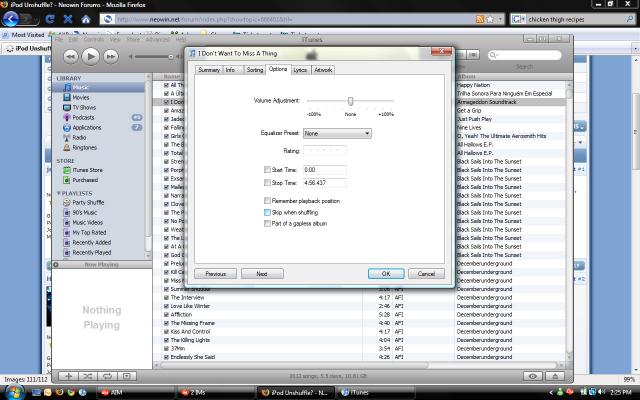This screenshot has height=400, width=640.
Task: Click the iTunes next track button
Action: [x=111, y=56]
